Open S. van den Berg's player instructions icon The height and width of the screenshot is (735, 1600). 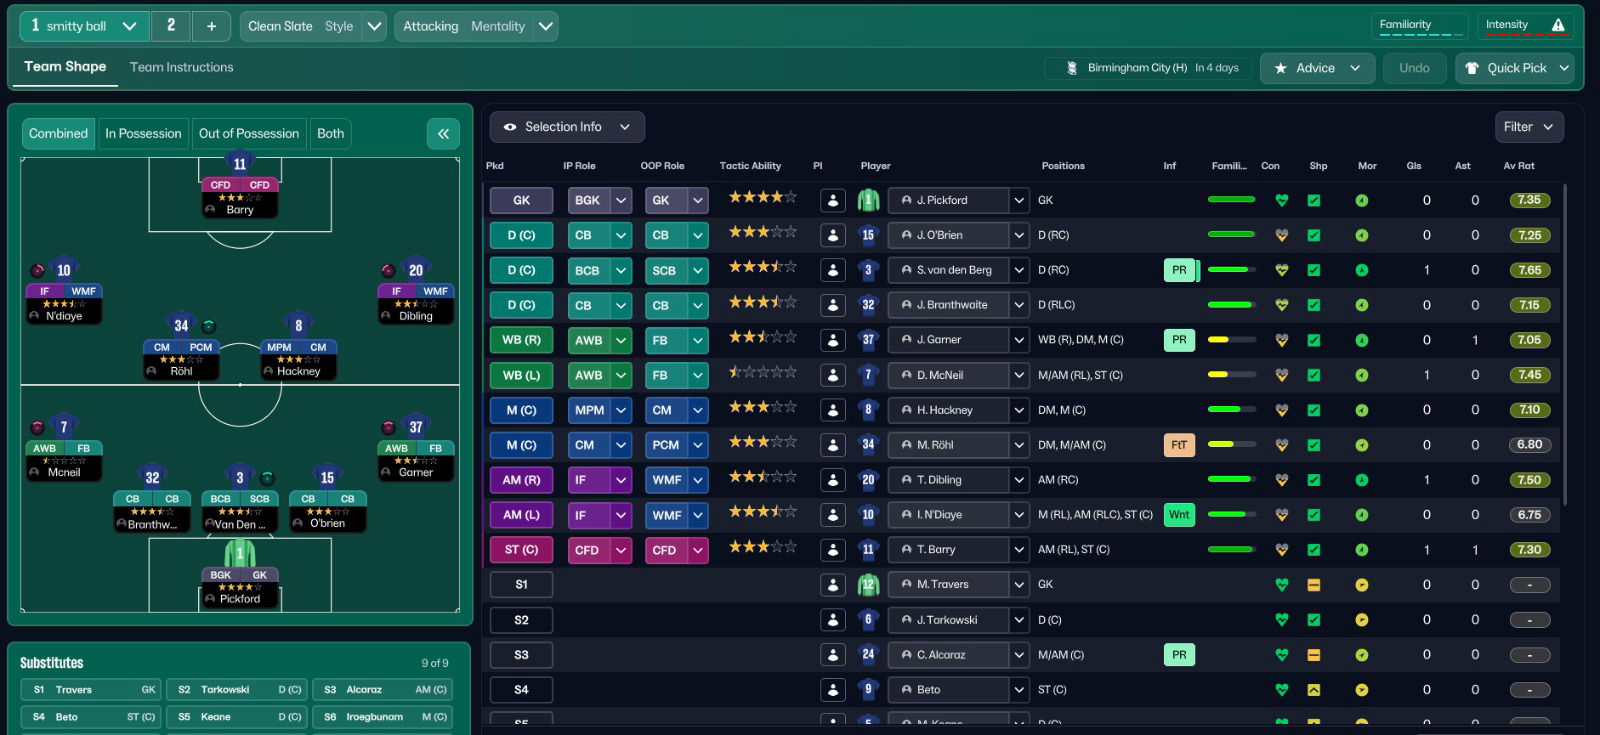point(832,270)
